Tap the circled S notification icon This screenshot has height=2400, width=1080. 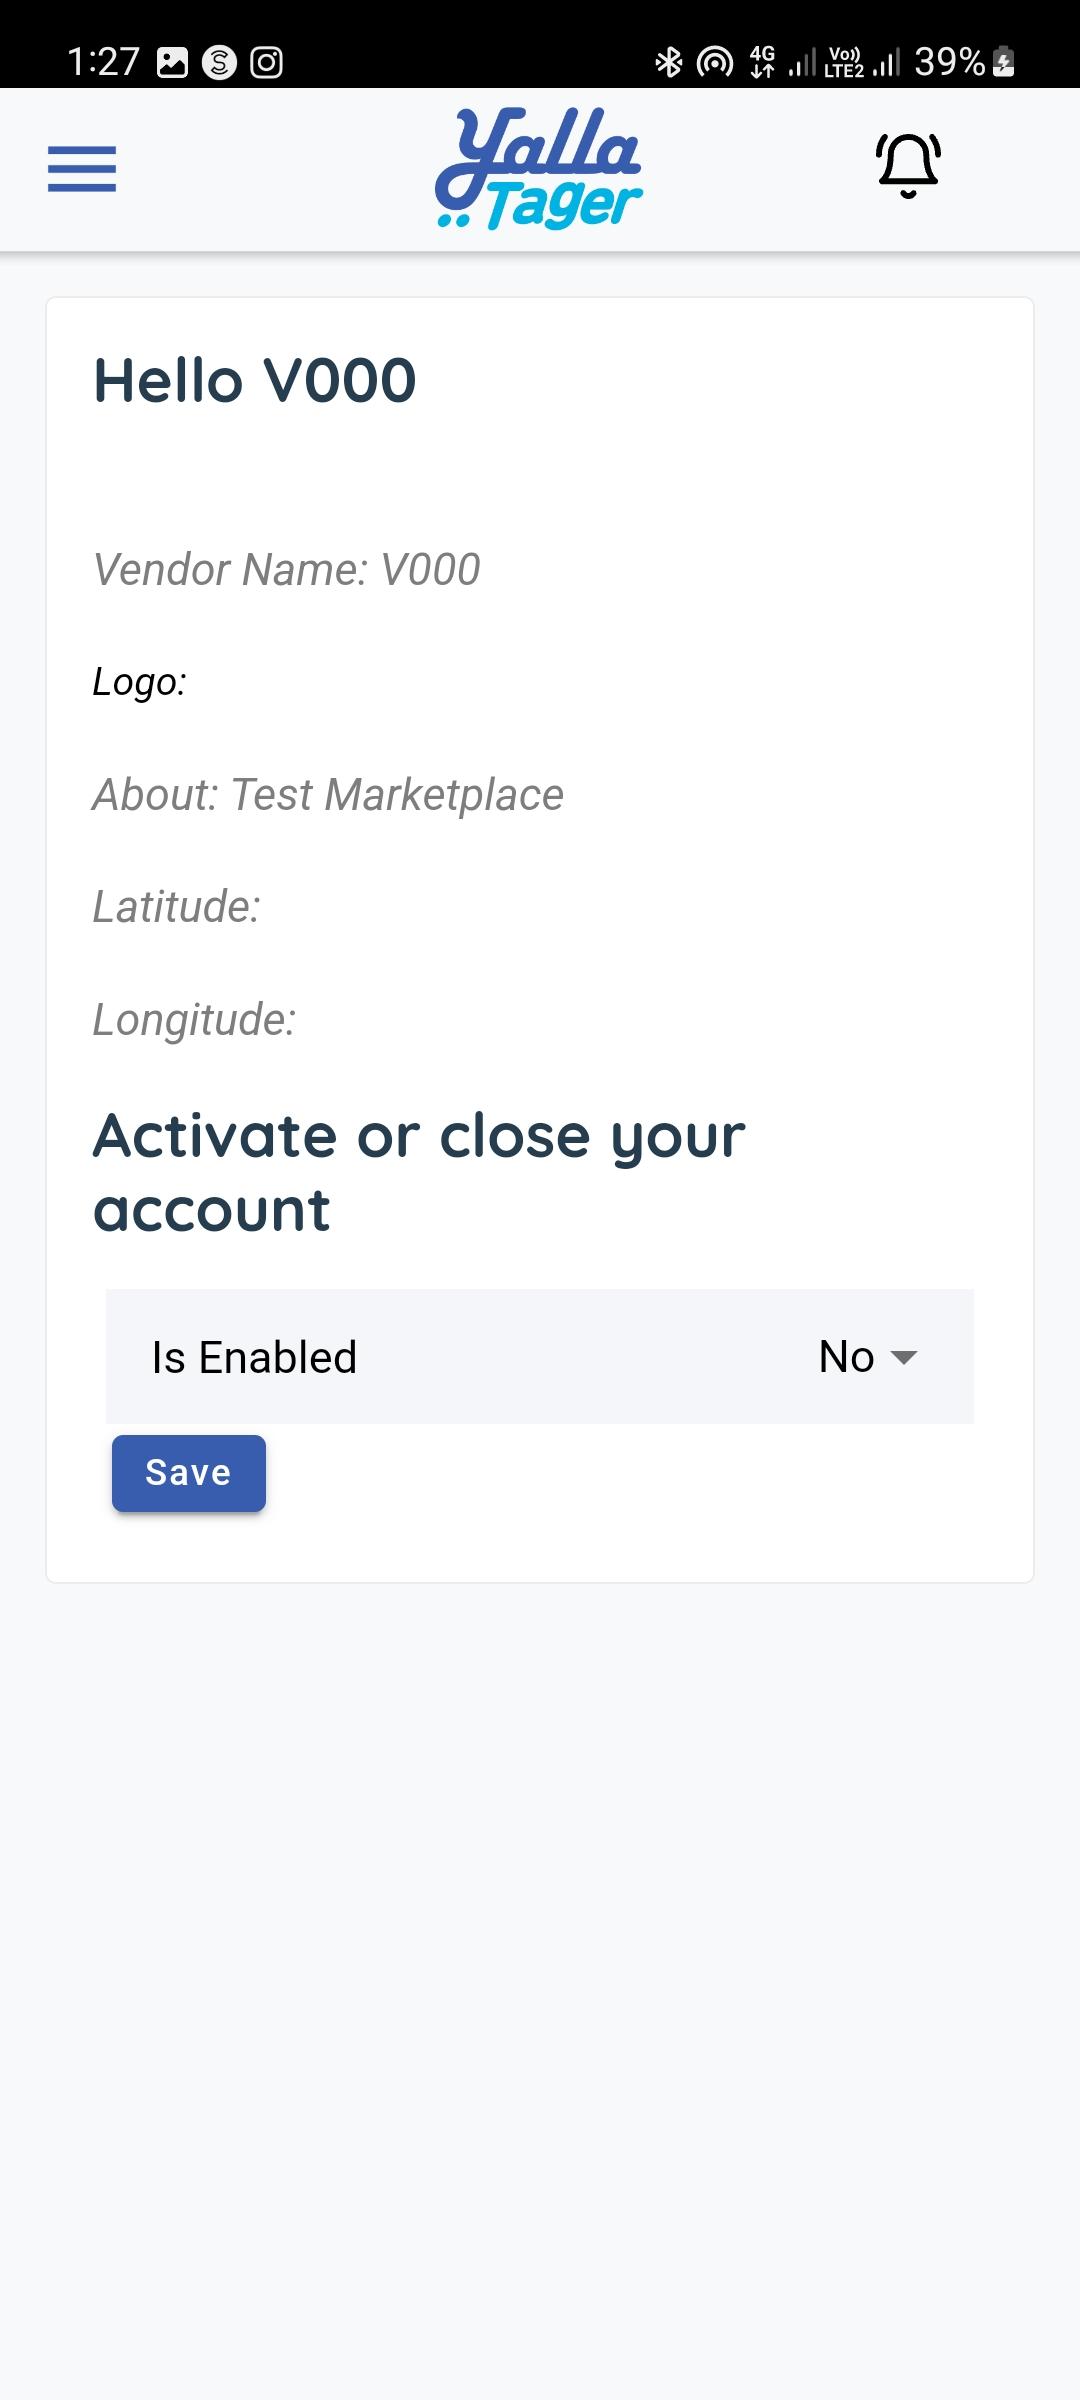pyautogui.click(x=219, y=62)
